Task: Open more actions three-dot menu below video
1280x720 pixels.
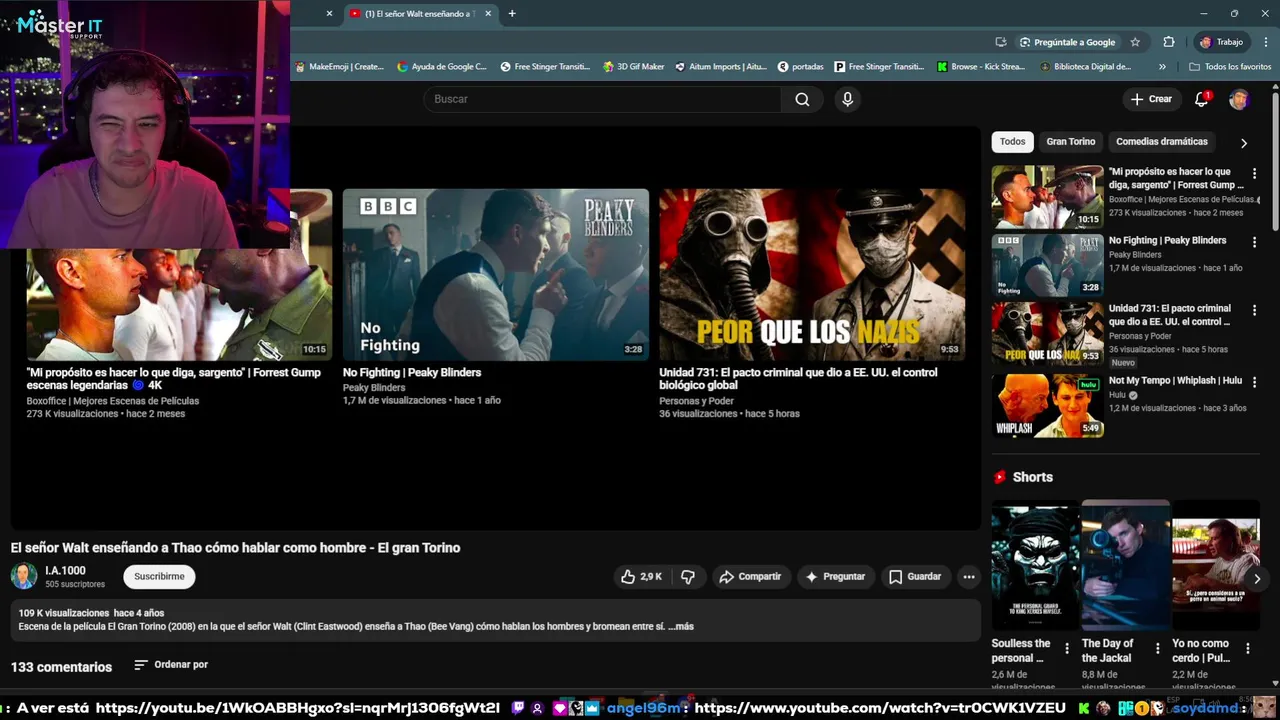Action: 968,577
